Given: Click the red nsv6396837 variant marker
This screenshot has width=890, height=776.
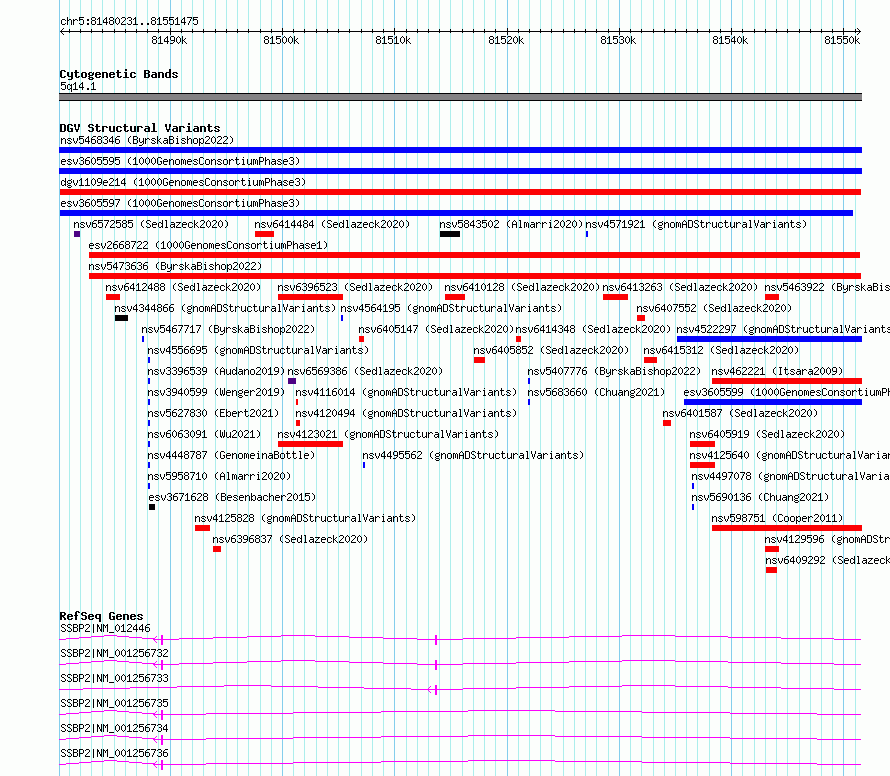Looking at the screenshot, I should 217,549.
